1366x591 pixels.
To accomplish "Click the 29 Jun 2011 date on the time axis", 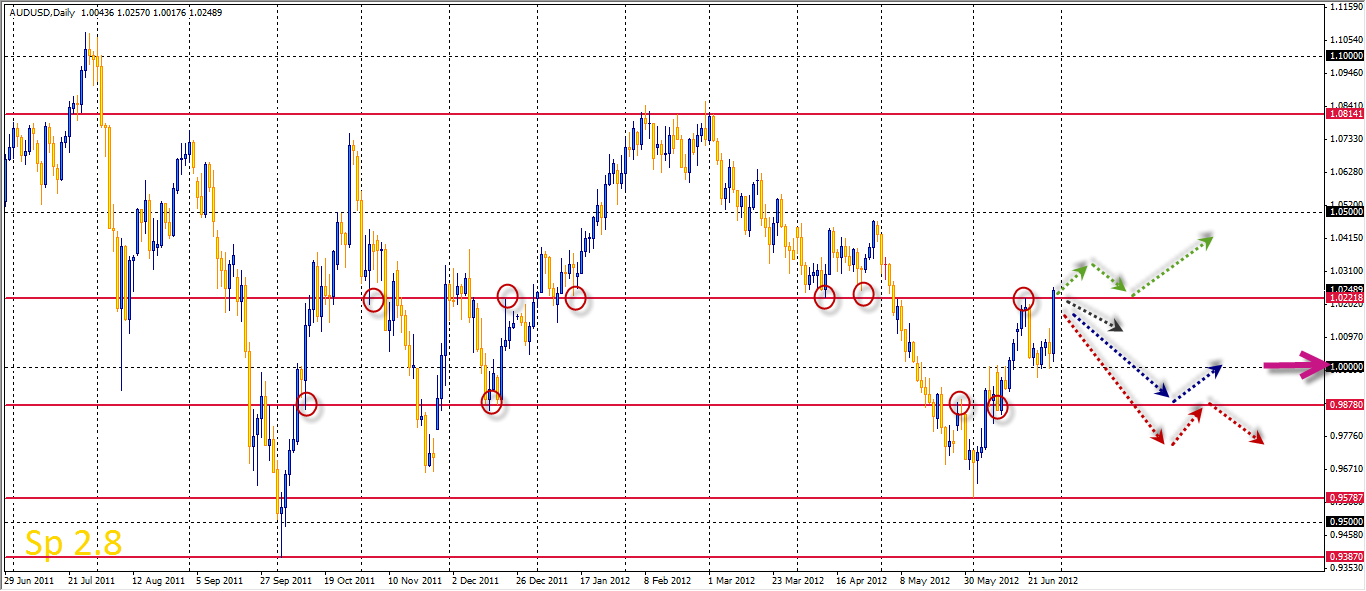I will (28, 579).
